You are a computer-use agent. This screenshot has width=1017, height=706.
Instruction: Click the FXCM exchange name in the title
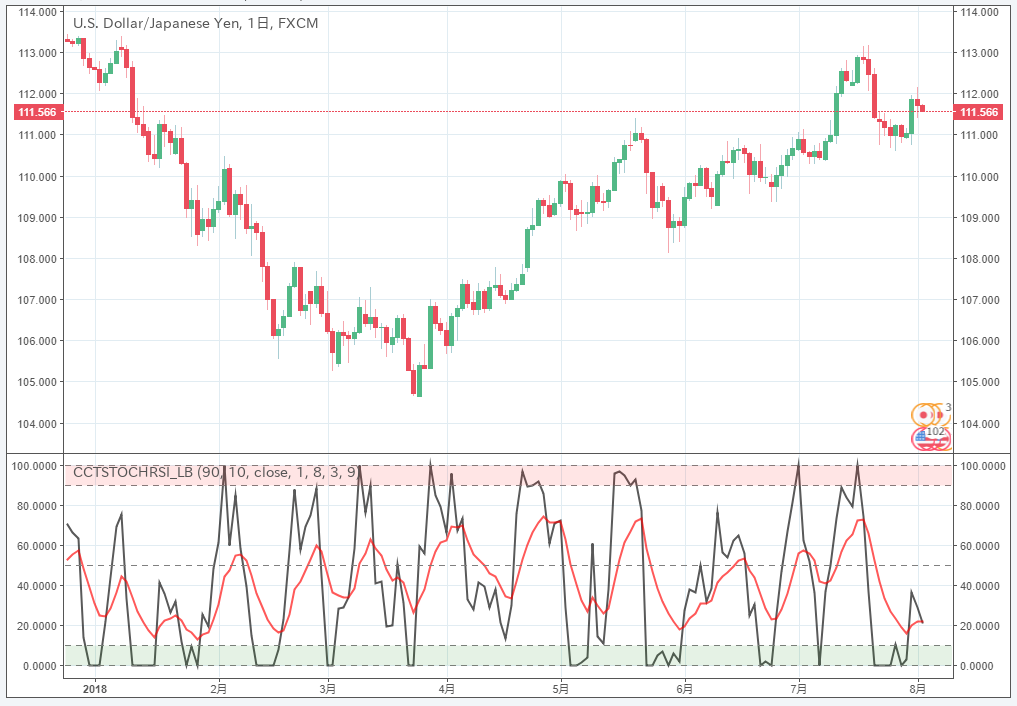pos(300,24)
